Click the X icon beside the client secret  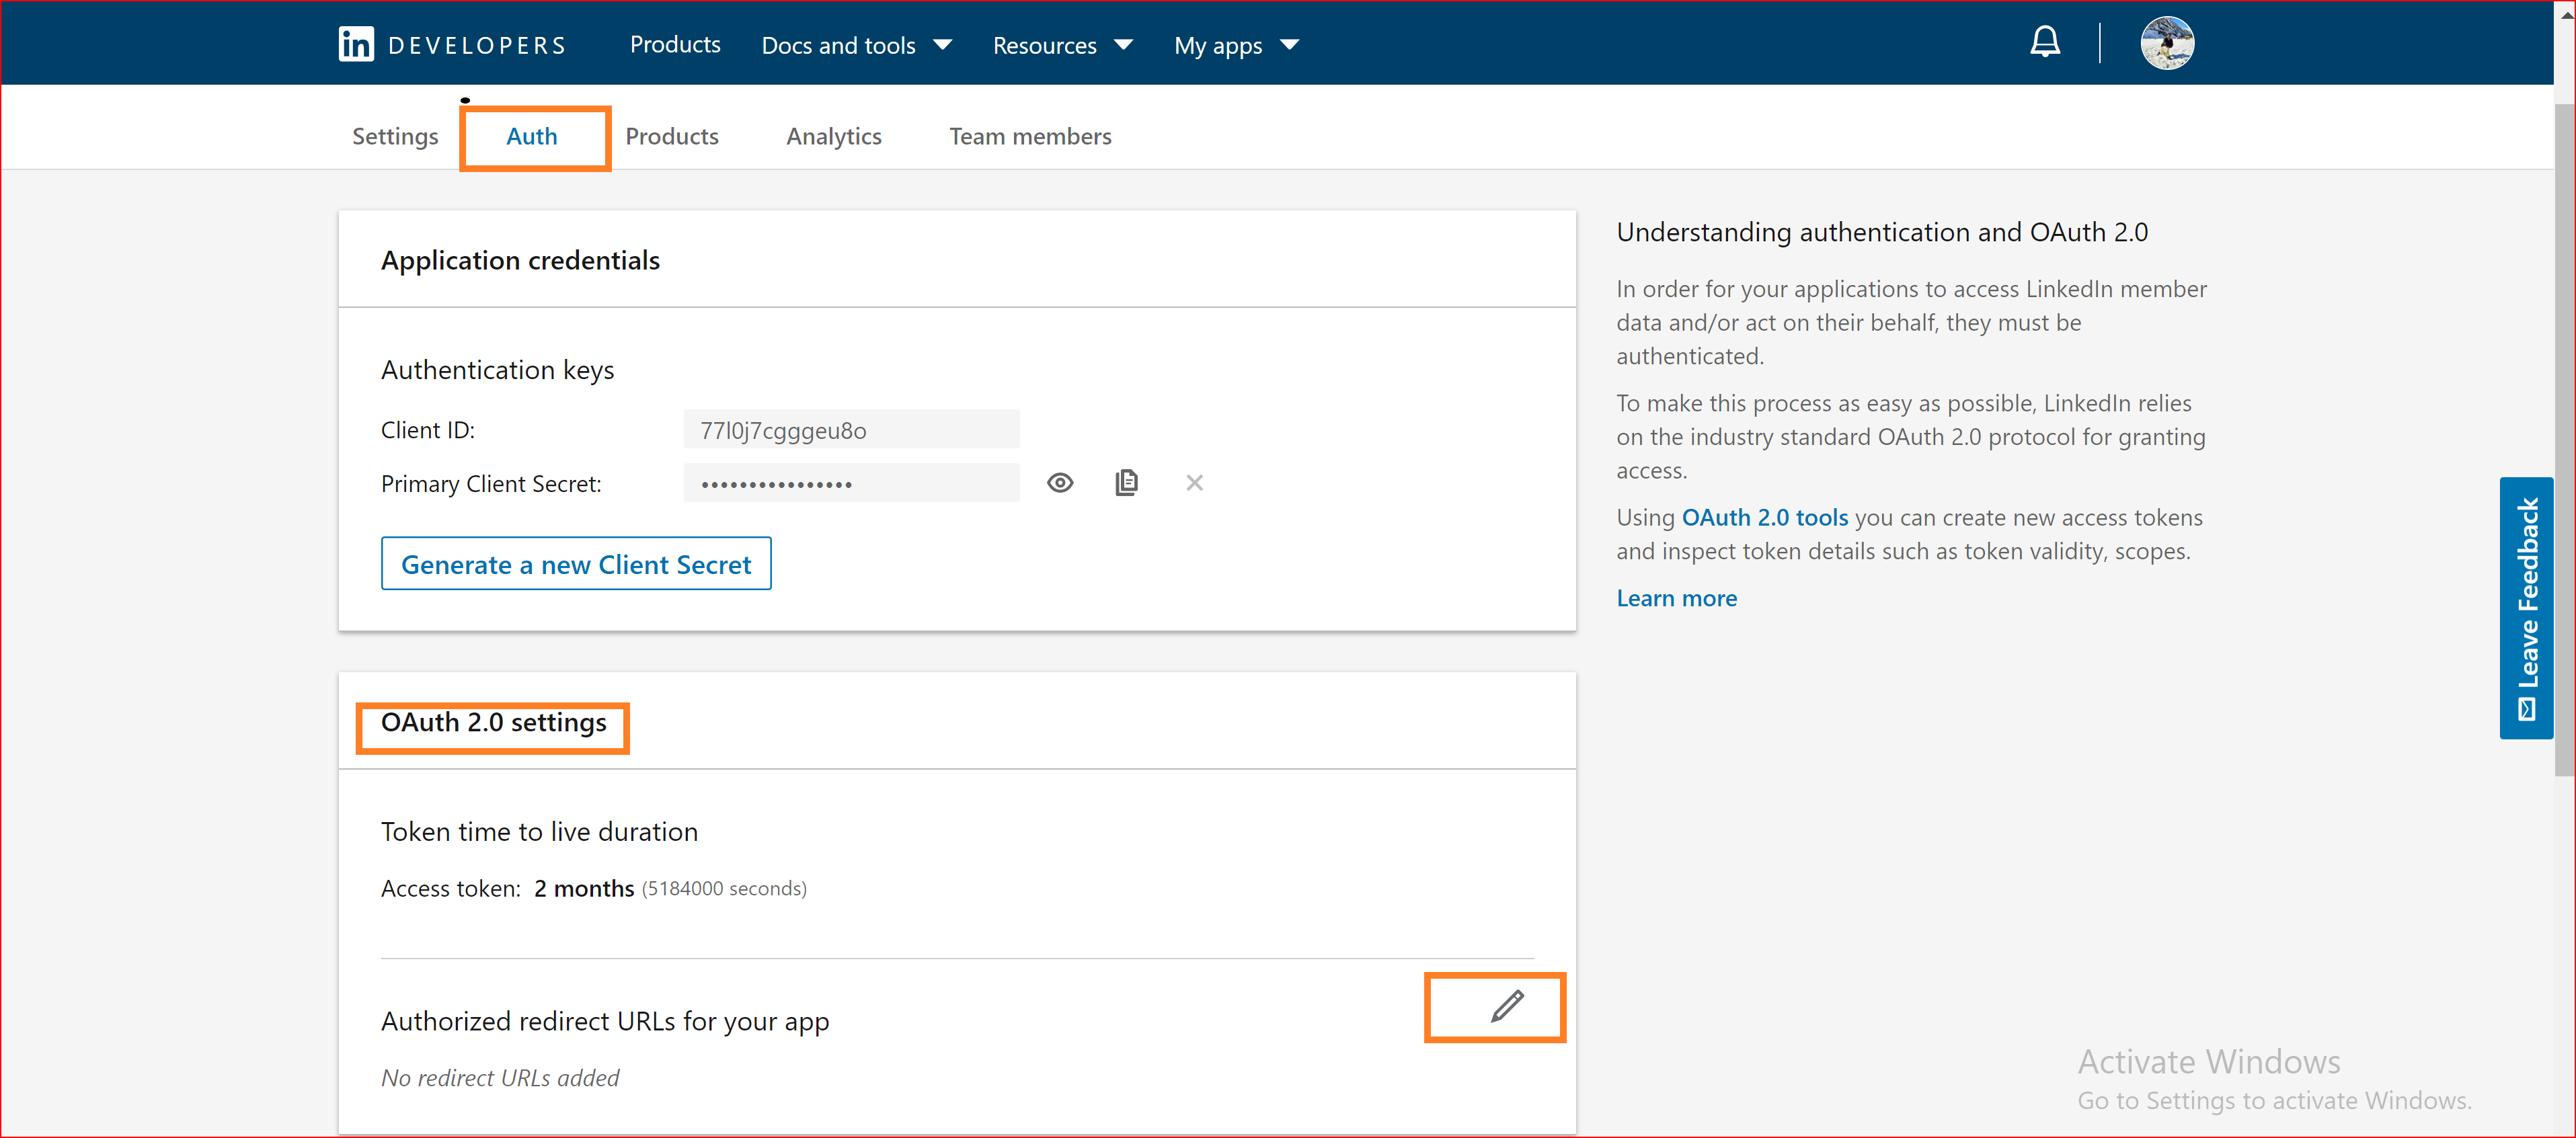click(1194, 483)
